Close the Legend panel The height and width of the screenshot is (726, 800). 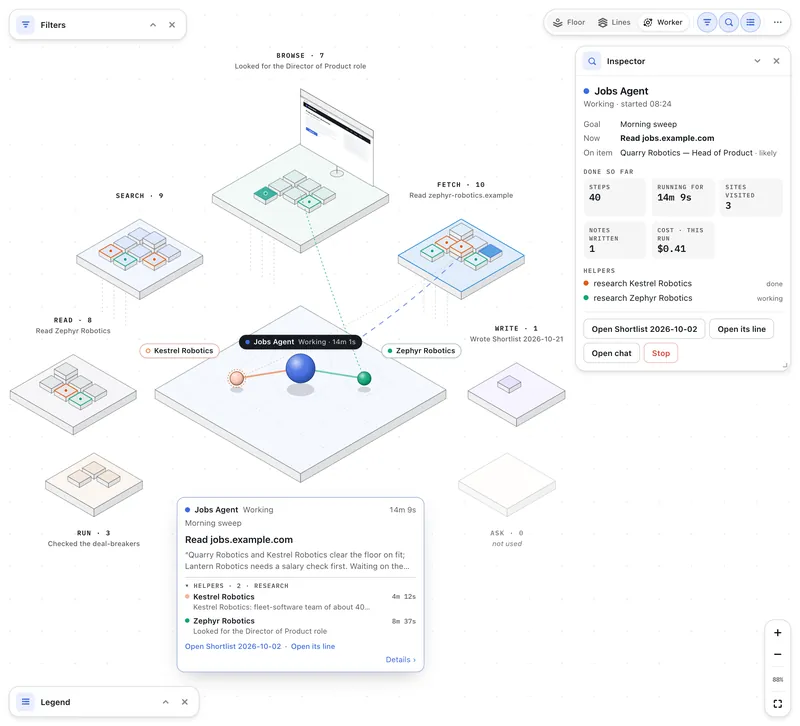tap(185, 702)
